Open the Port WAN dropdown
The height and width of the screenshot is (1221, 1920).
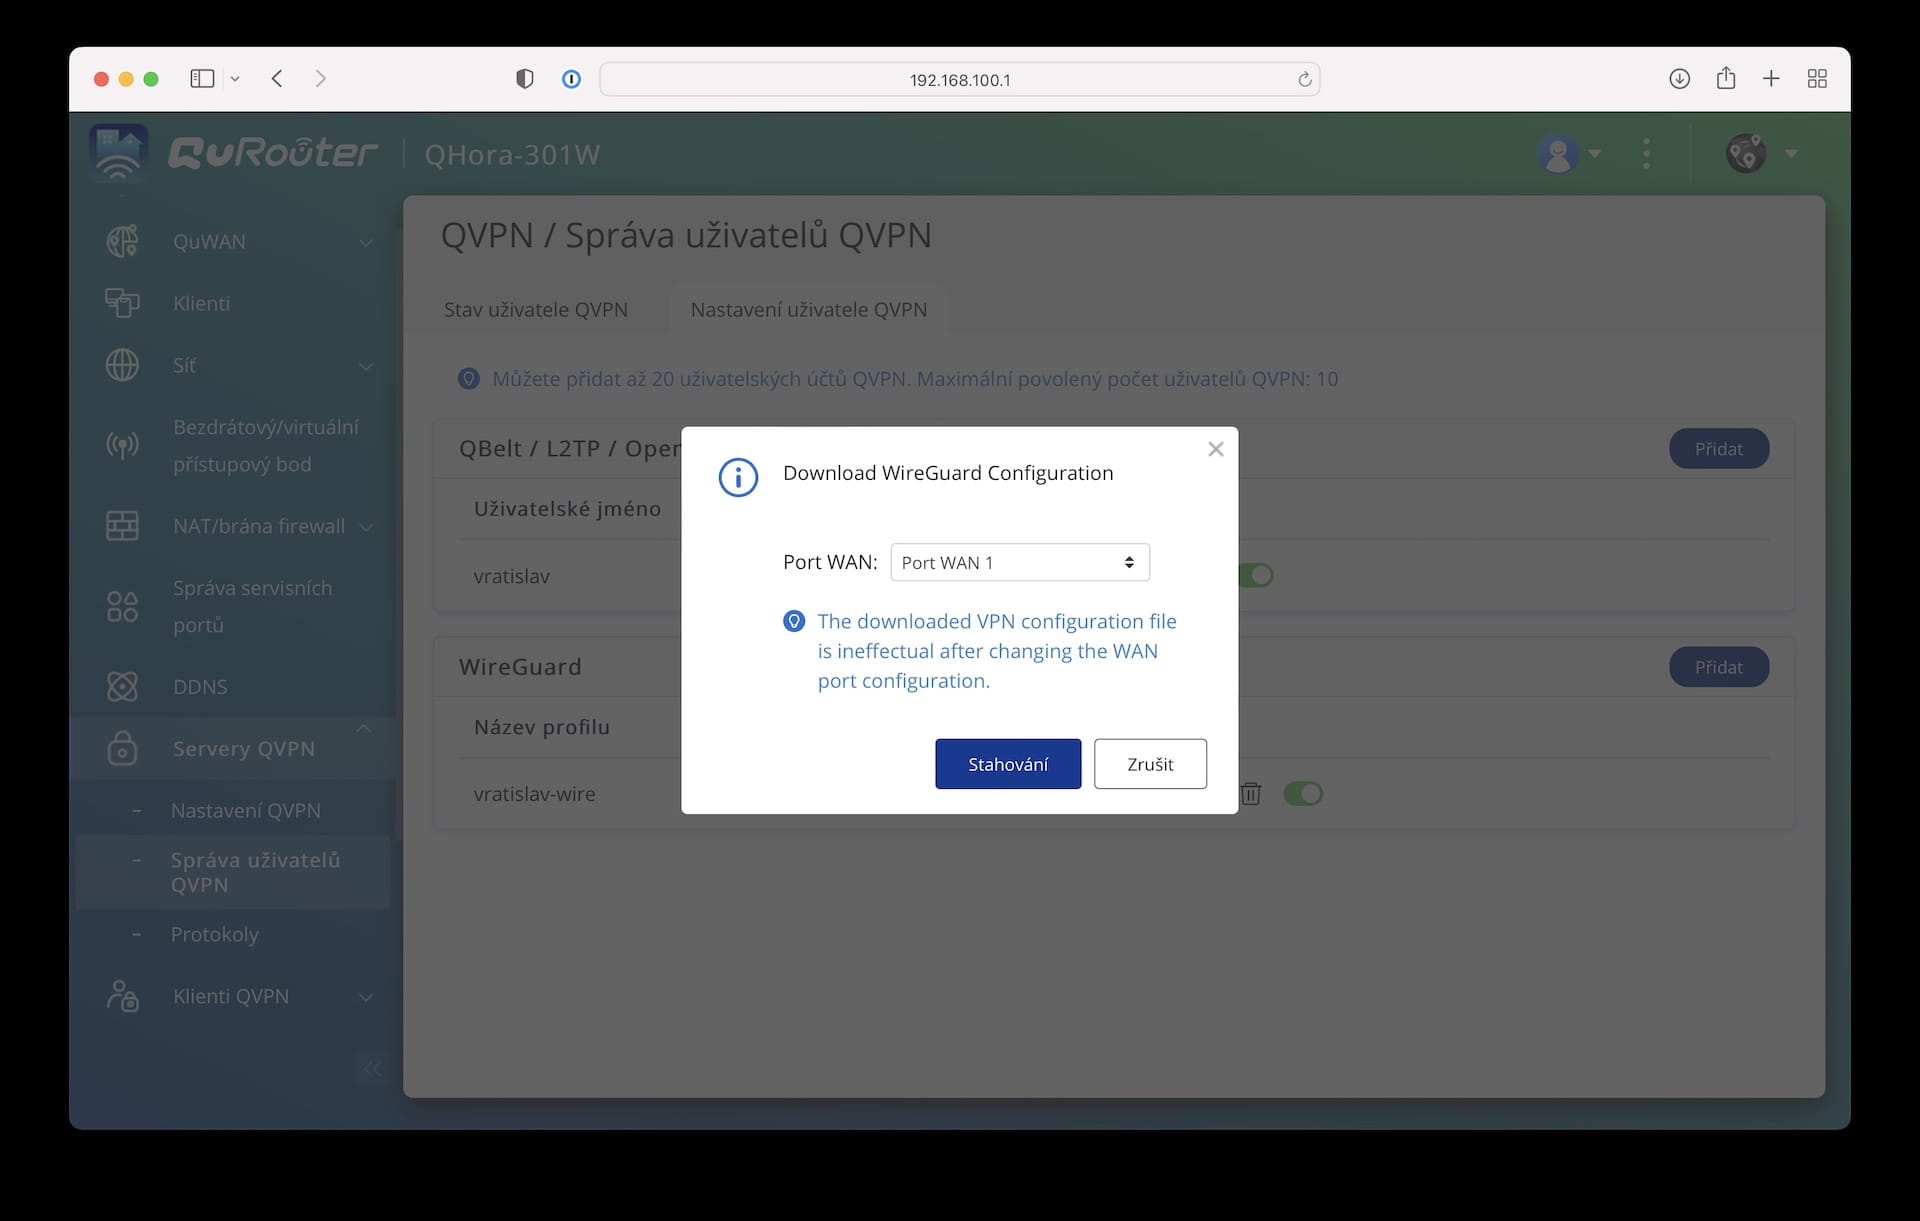[1019, 563]
